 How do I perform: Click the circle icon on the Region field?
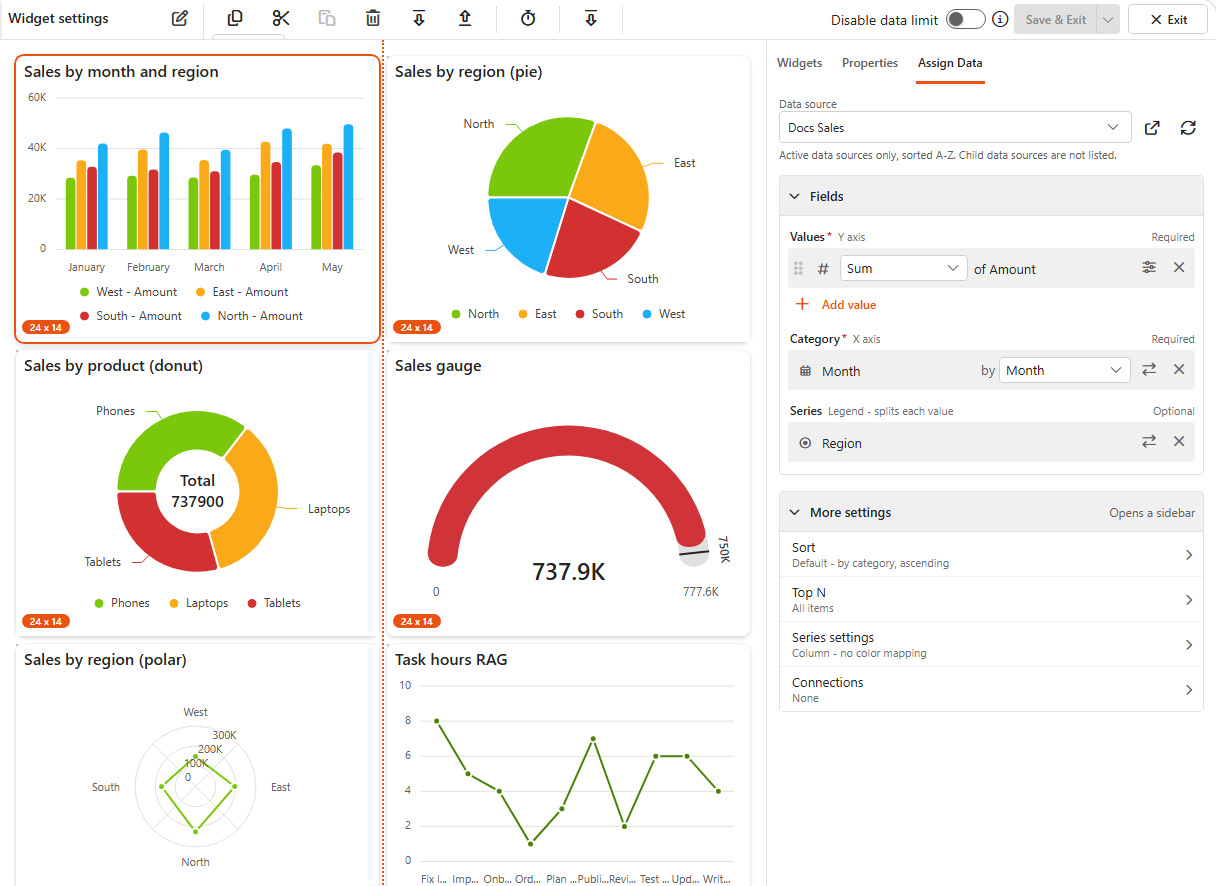(x=806, y=443)
